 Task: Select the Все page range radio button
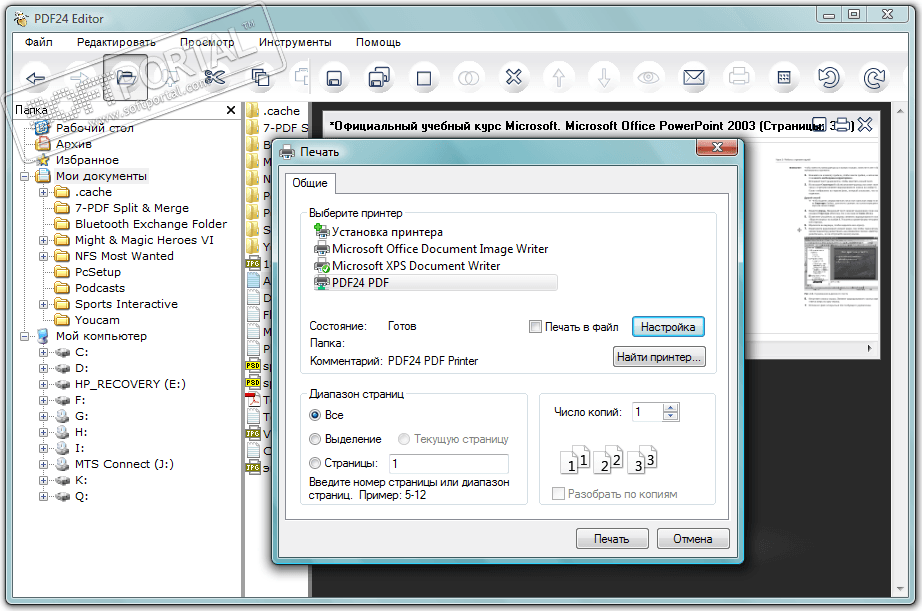pyautogui.click(x=315, y=415)
